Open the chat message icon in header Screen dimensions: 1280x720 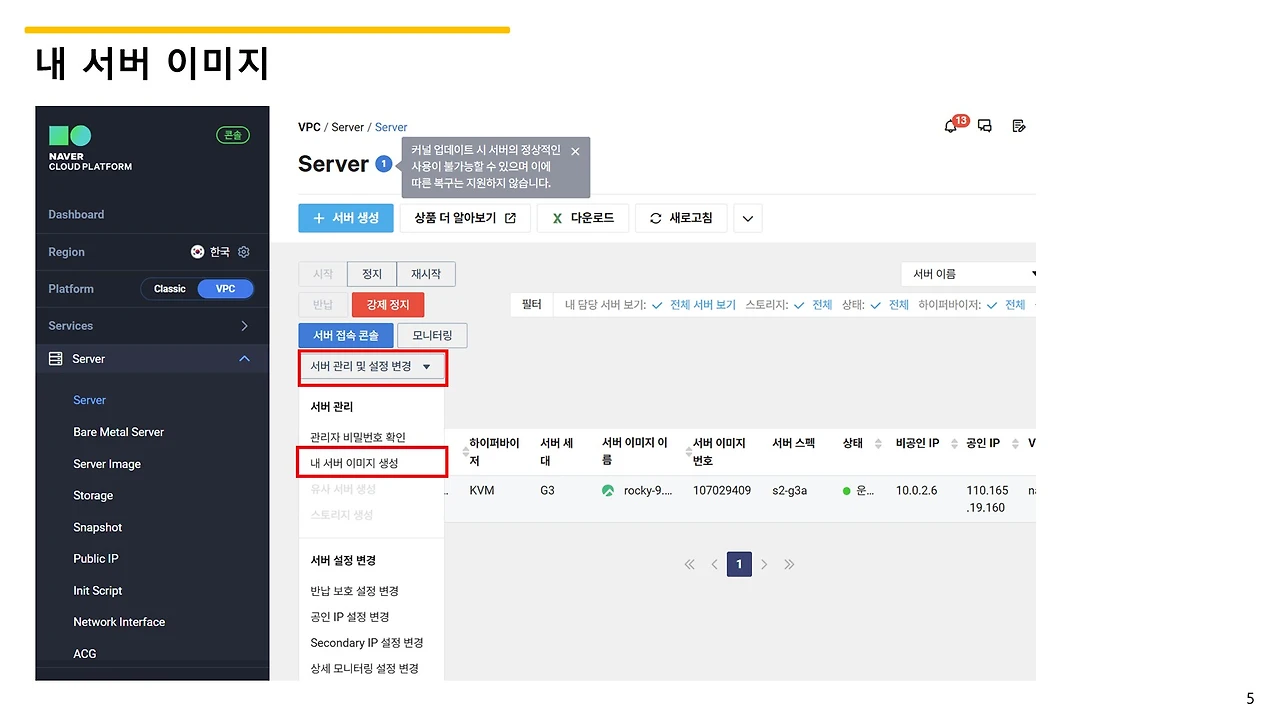(985, 126)
